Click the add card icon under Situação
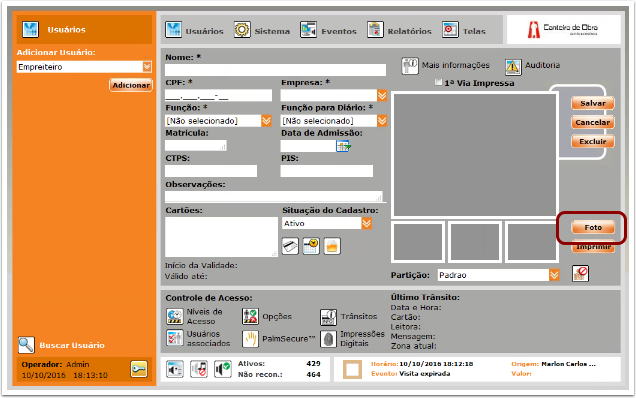636x398 pixels. tap(290, 246)
